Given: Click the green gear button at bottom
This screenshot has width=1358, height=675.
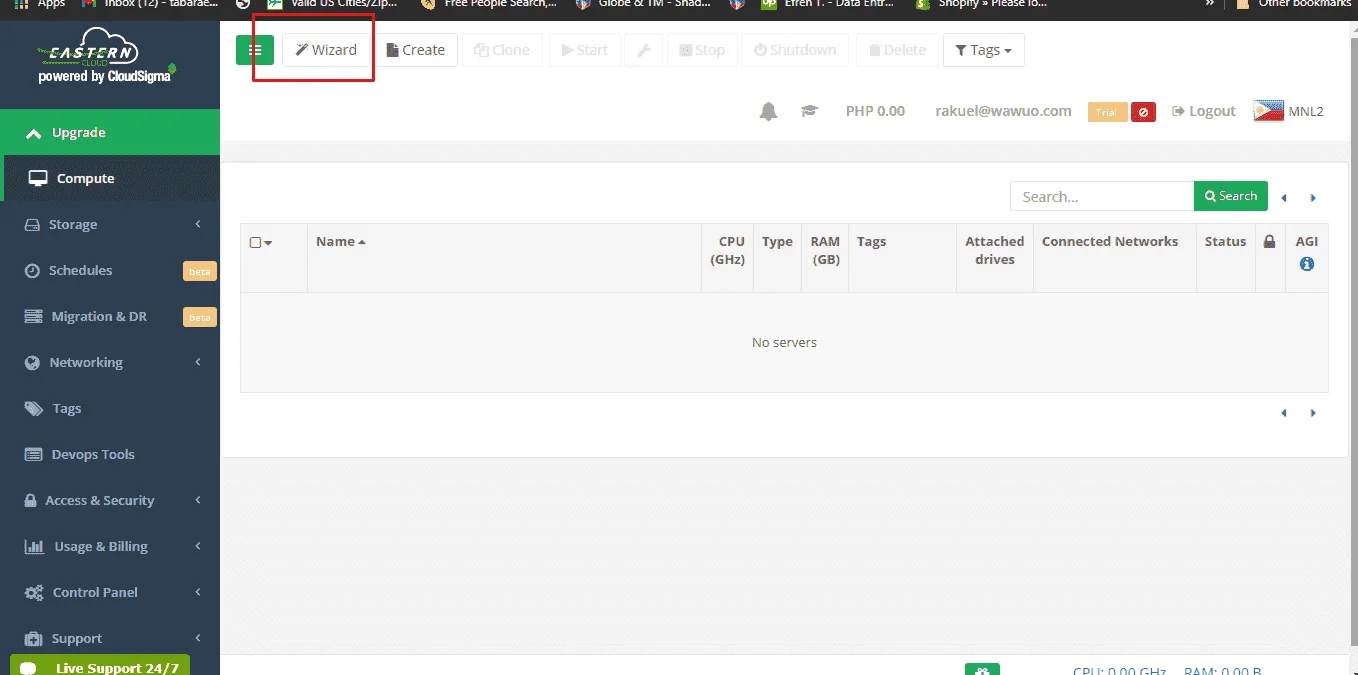Looking at the screenshot, I should click(982, 670).
